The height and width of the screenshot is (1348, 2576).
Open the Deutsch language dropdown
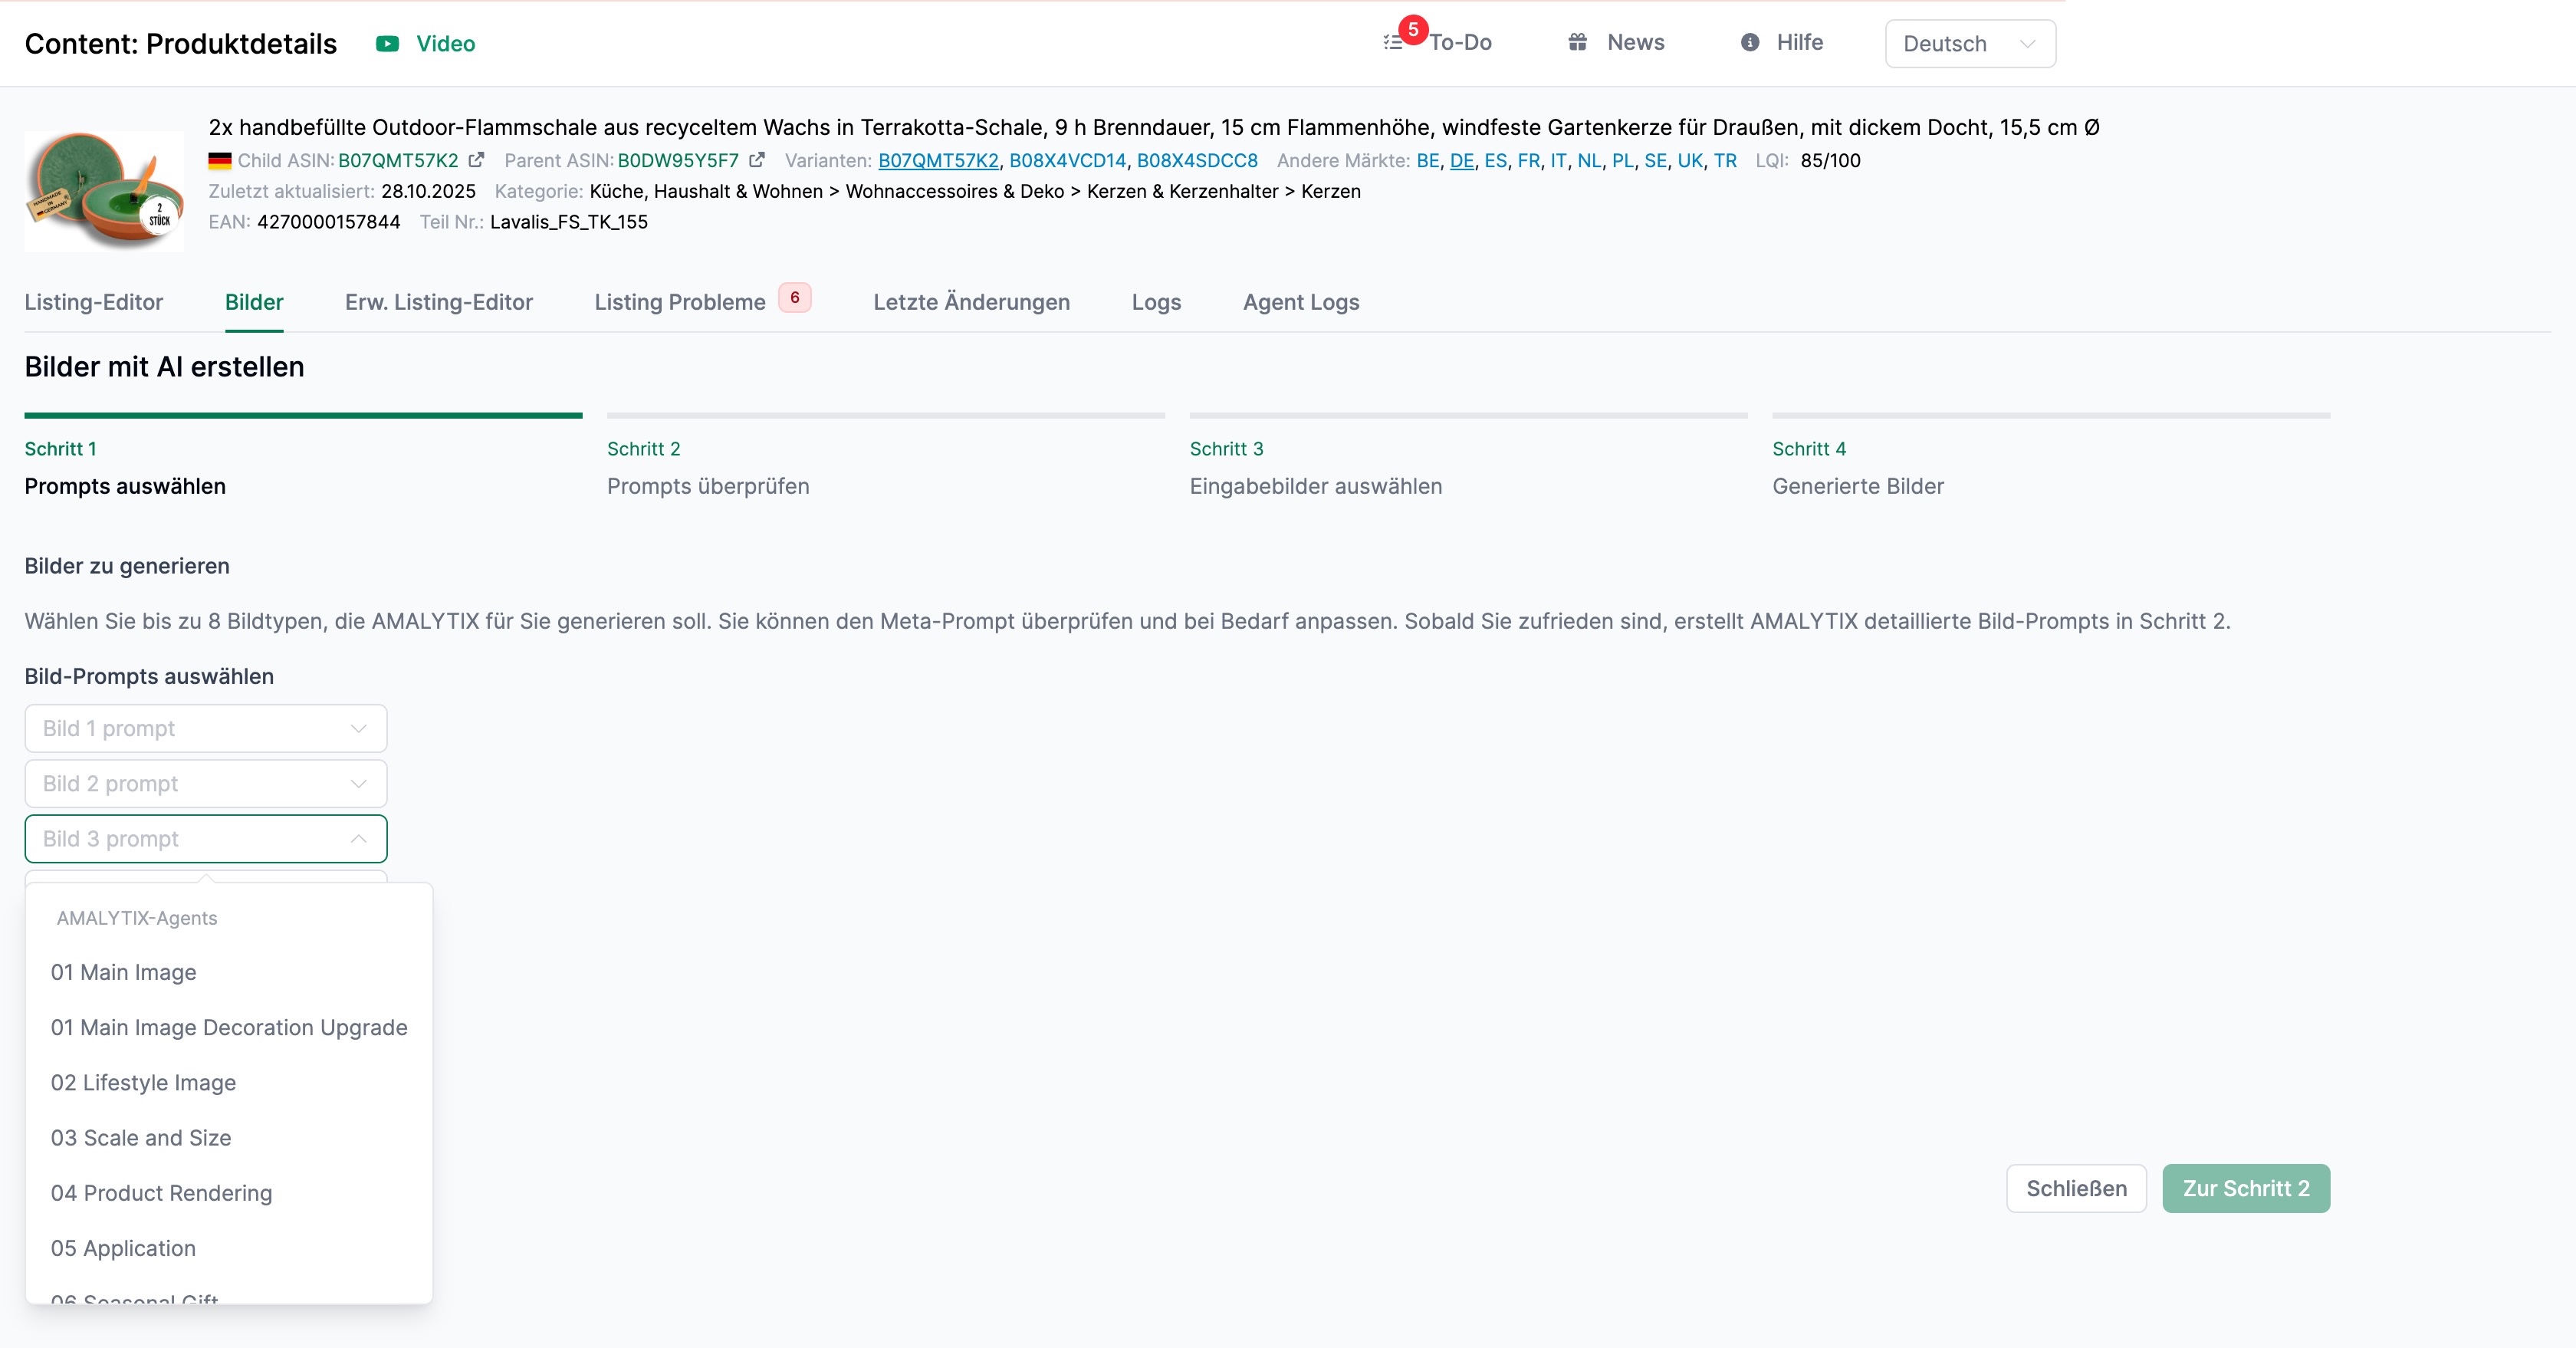tap(1969, 44)
